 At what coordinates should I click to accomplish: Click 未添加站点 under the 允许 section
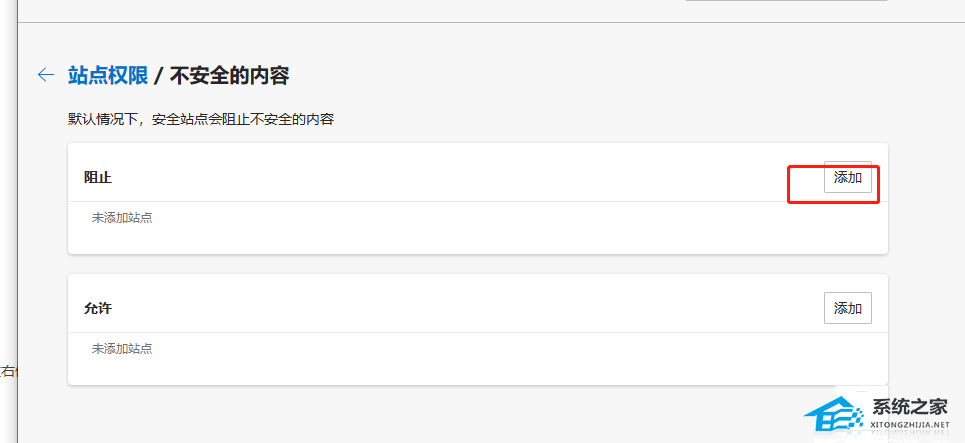(x=122, y=349)
